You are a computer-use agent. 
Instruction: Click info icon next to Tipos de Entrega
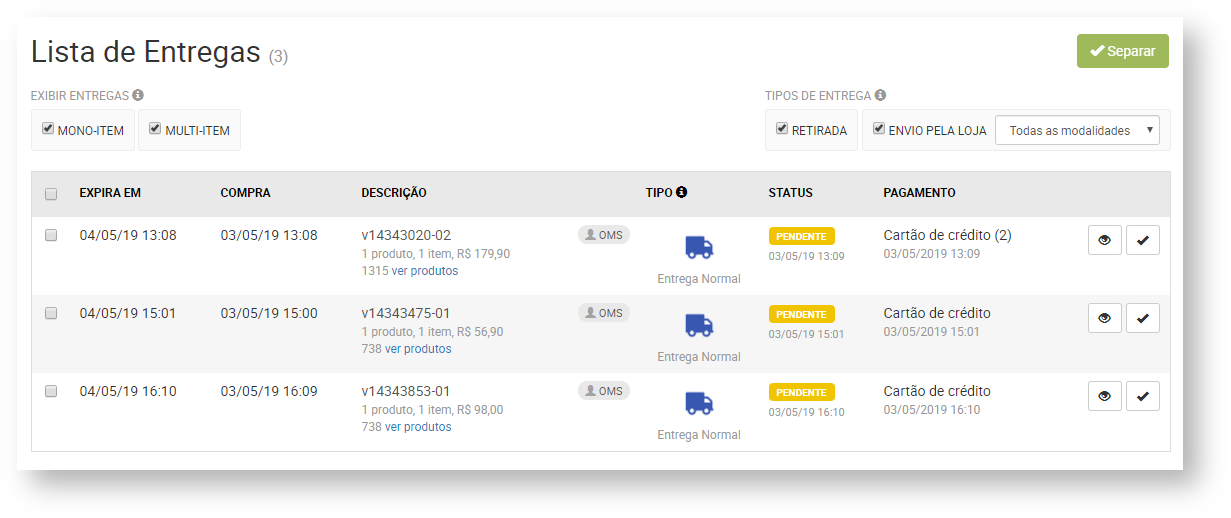880,95
